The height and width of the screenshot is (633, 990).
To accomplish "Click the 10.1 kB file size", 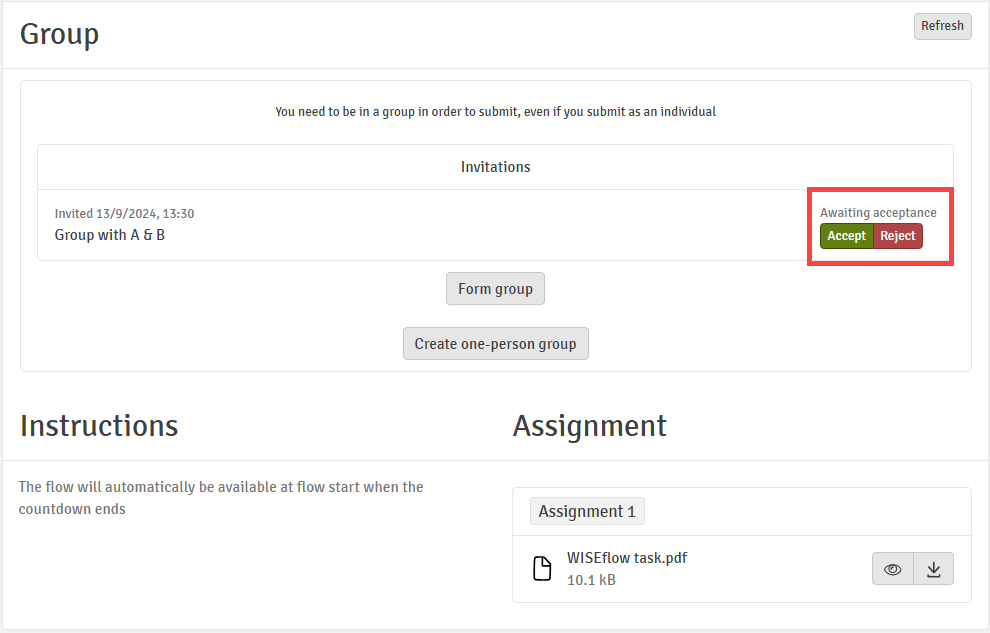I will pos(591,580).
